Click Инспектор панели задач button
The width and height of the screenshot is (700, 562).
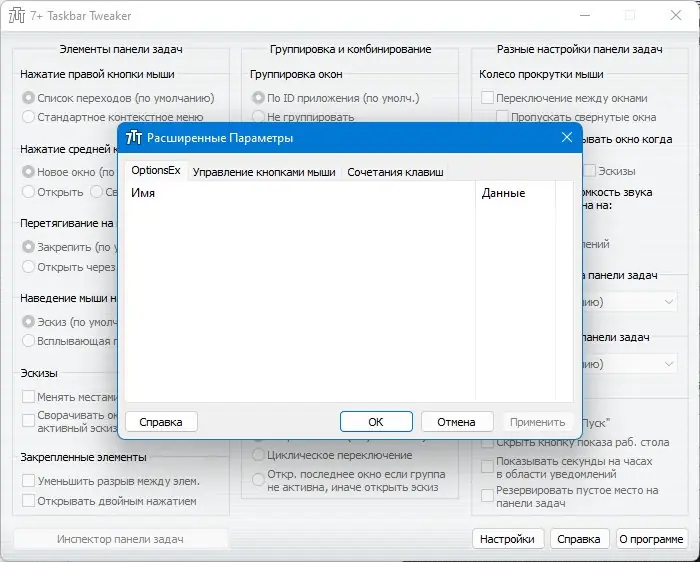tap(120, 539)
